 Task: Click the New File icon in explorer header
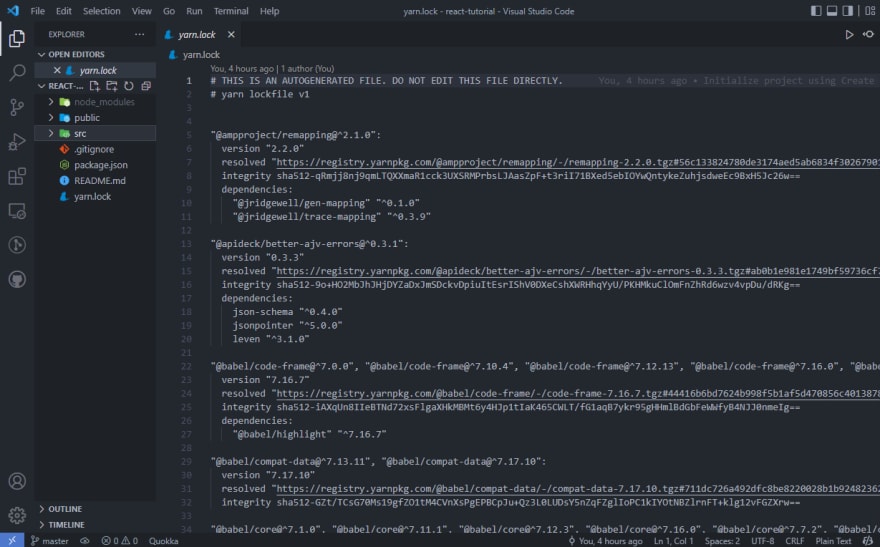click(94, 86)
